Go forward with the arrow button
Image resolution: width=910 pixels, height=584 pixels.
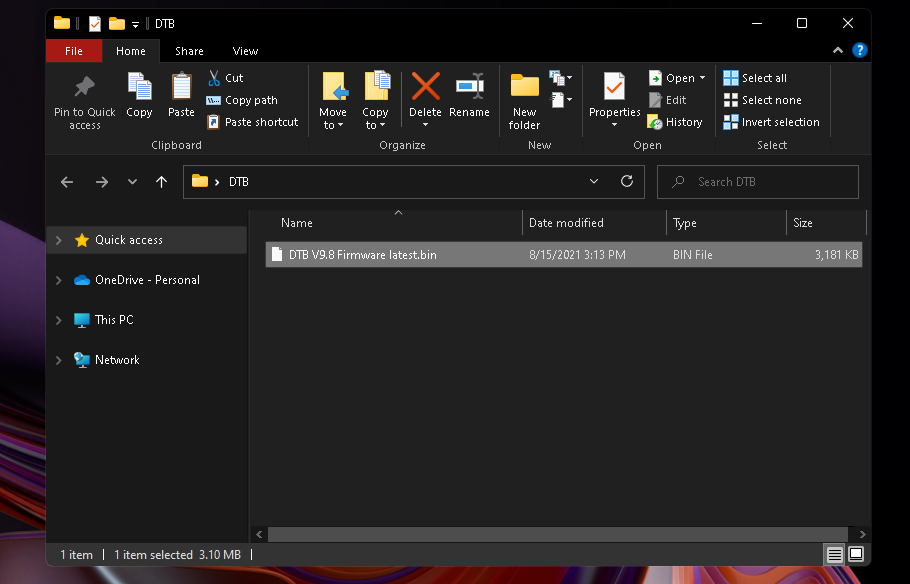coord(102,182)
